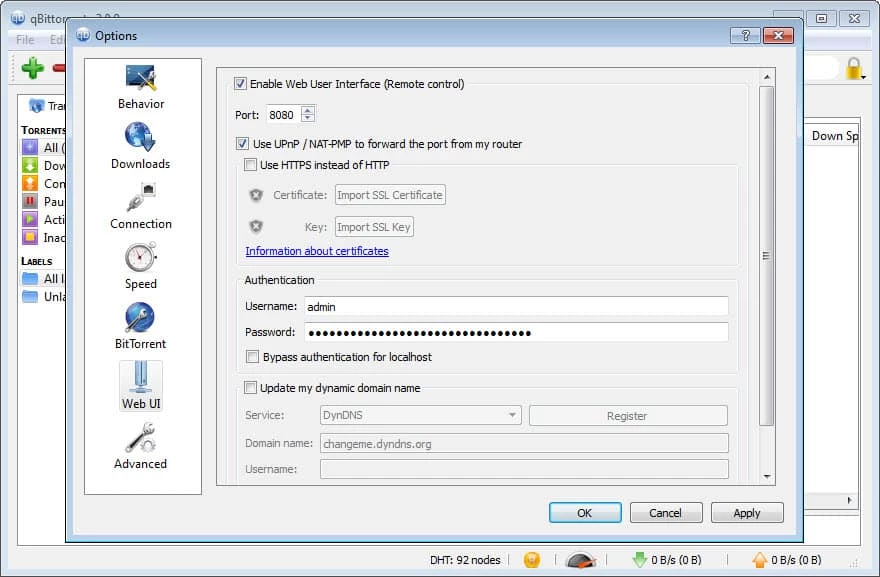Open the DynDNS service dropdown
This screenshot has height=577, width=880.
421,415
